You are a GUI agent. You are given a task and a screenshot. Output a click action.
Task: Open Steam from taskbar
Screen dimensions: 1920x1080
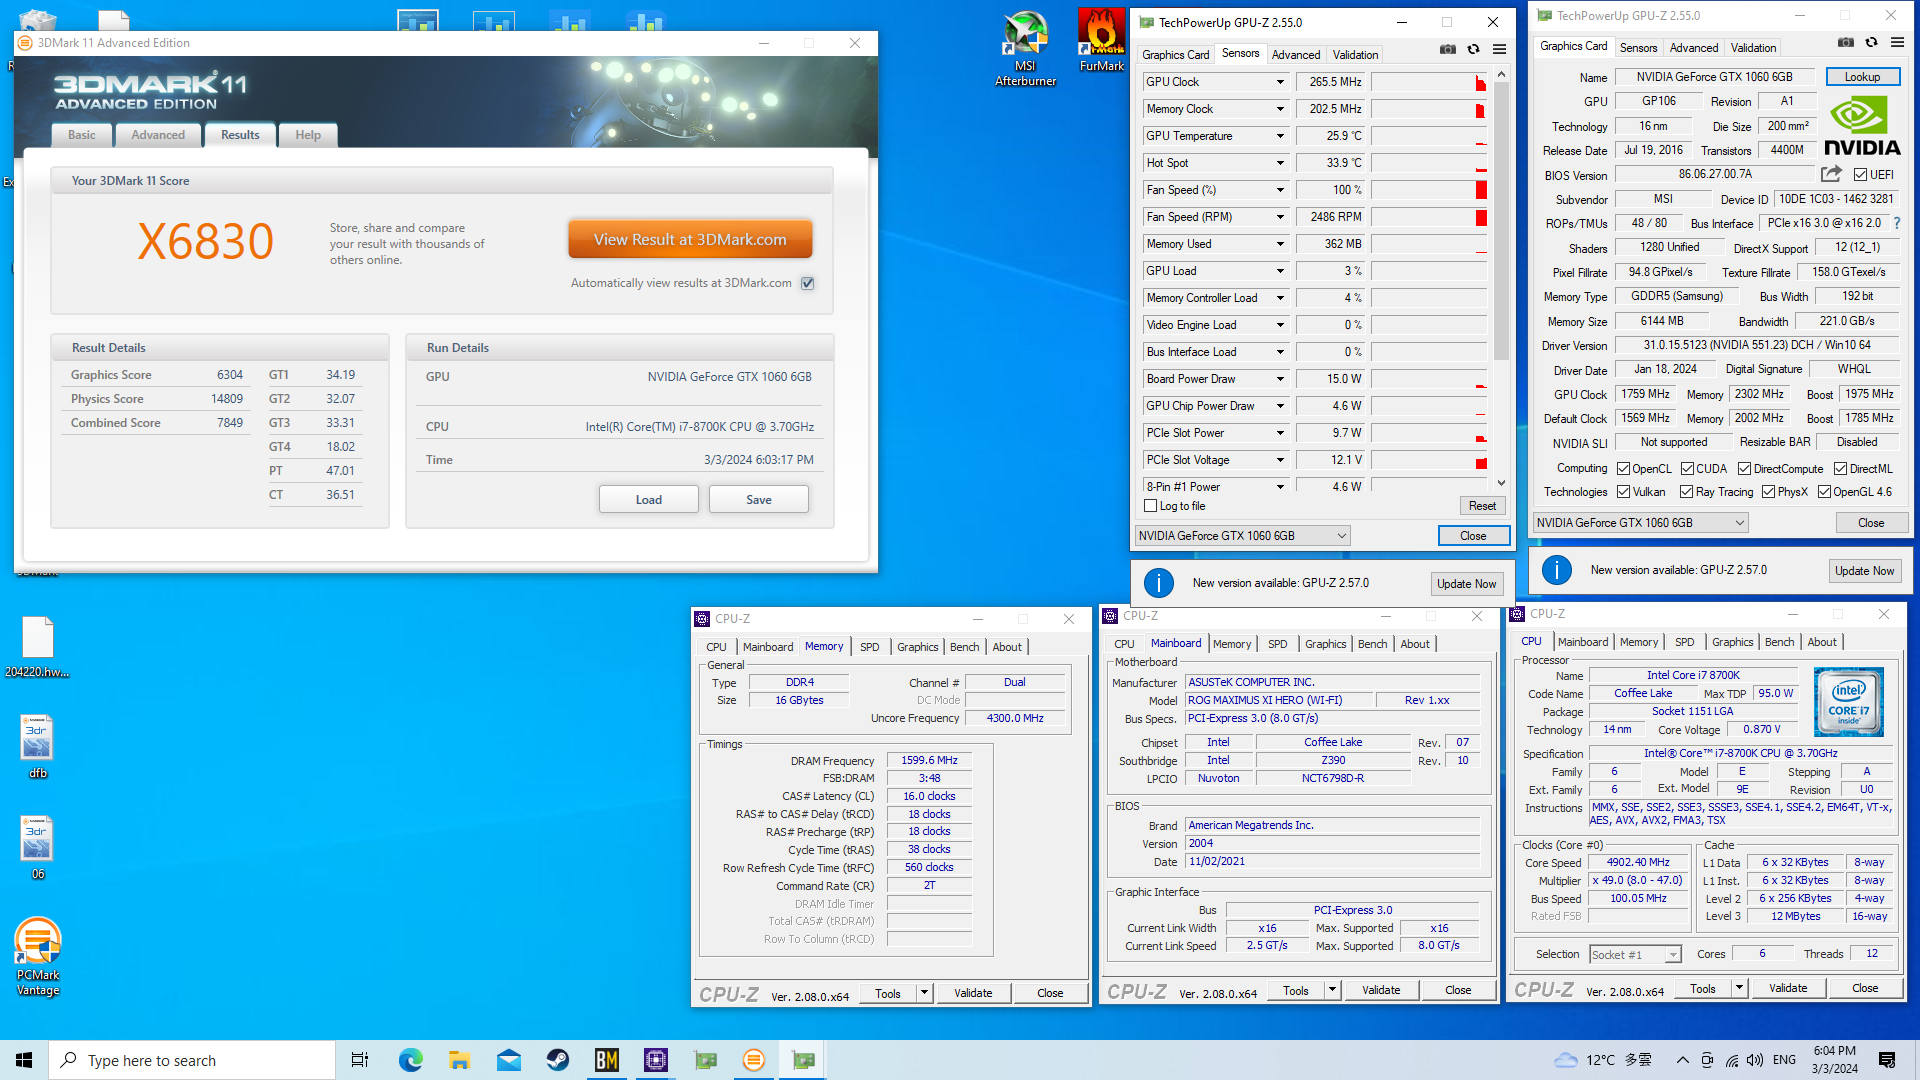click(558, 1060)
